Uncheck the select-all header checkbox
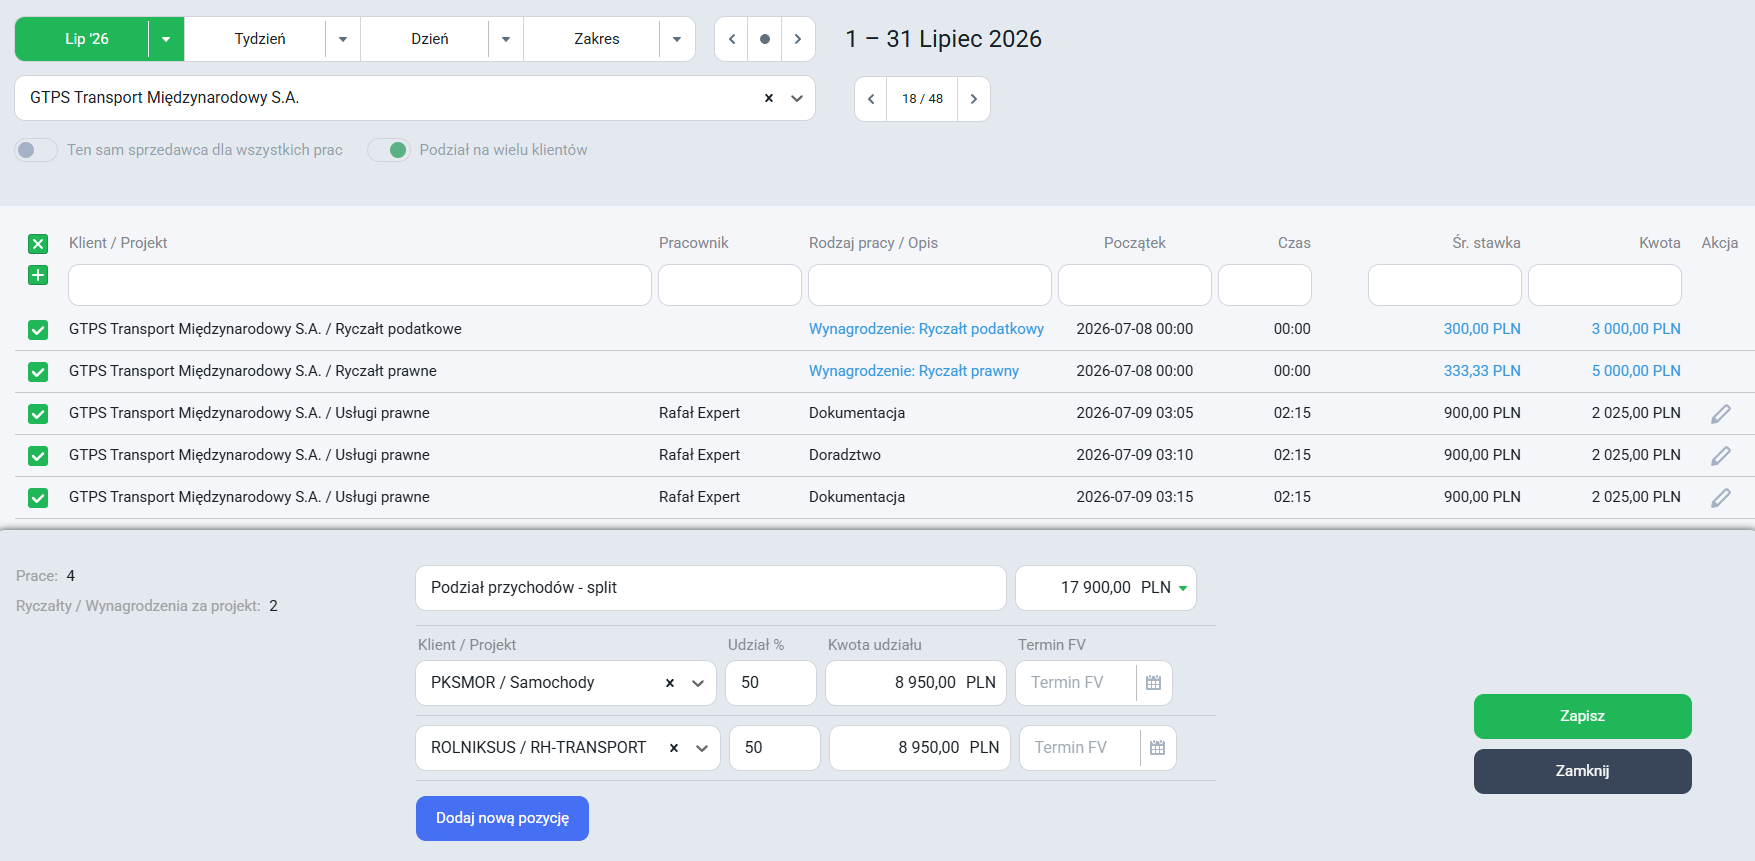This screenshot has height=861, width=1755. pos(38,244)
